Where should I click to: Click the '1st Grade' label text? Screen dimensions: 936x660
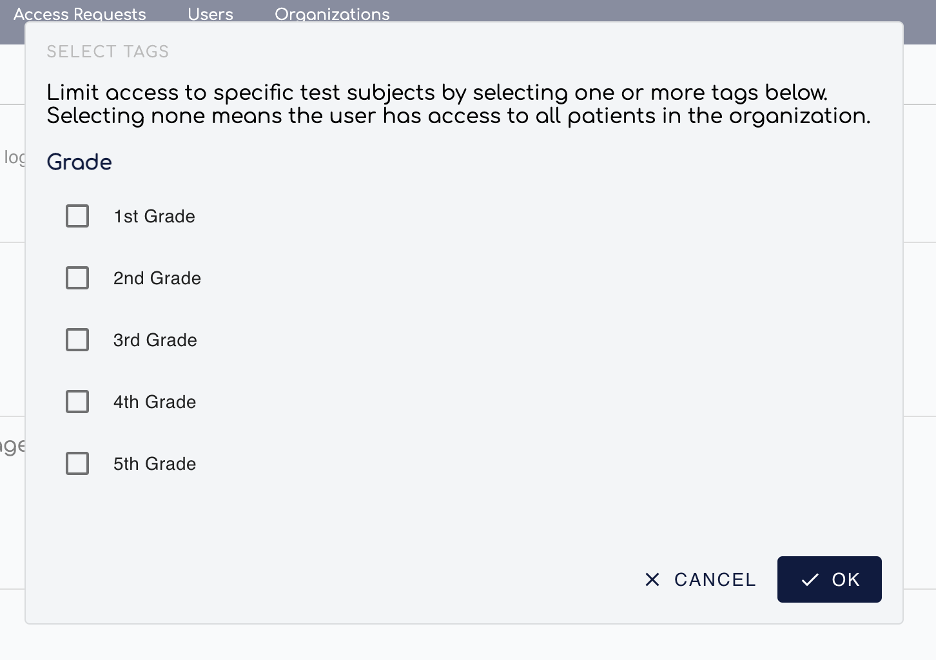click(x=154, y=216)
